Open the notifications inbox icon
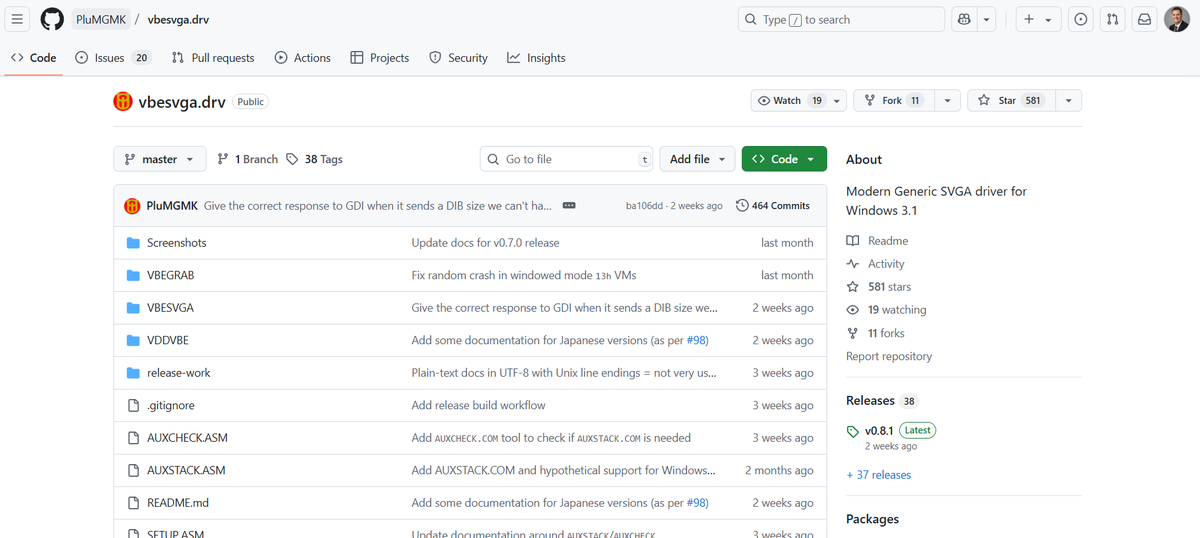1200x538 pixels. (x=1145, y=19)
